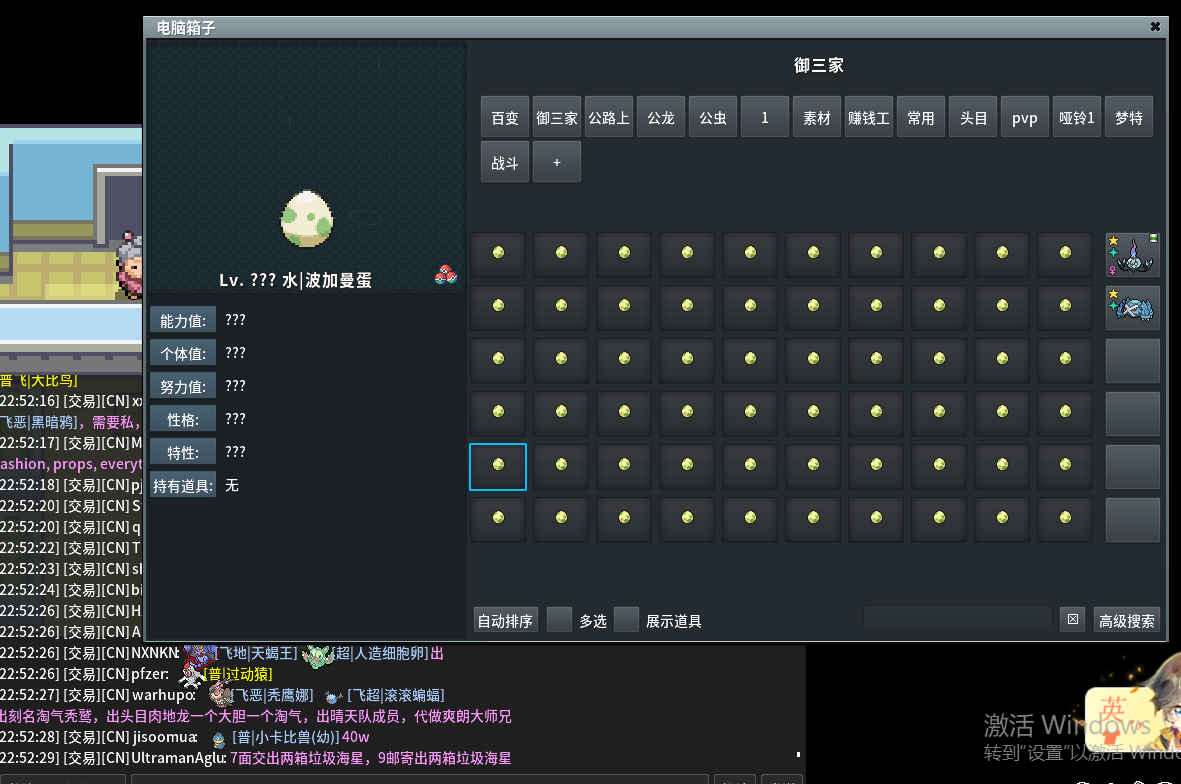Click the last empty party slot

pos(1133,520)
